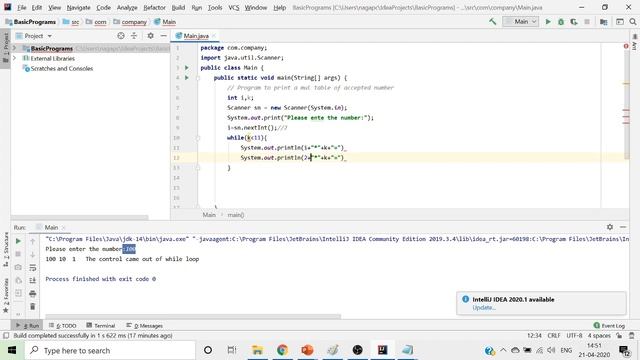640x360 pixels.
Task: Open the Build menu
Action: click(x=178, y=7)
